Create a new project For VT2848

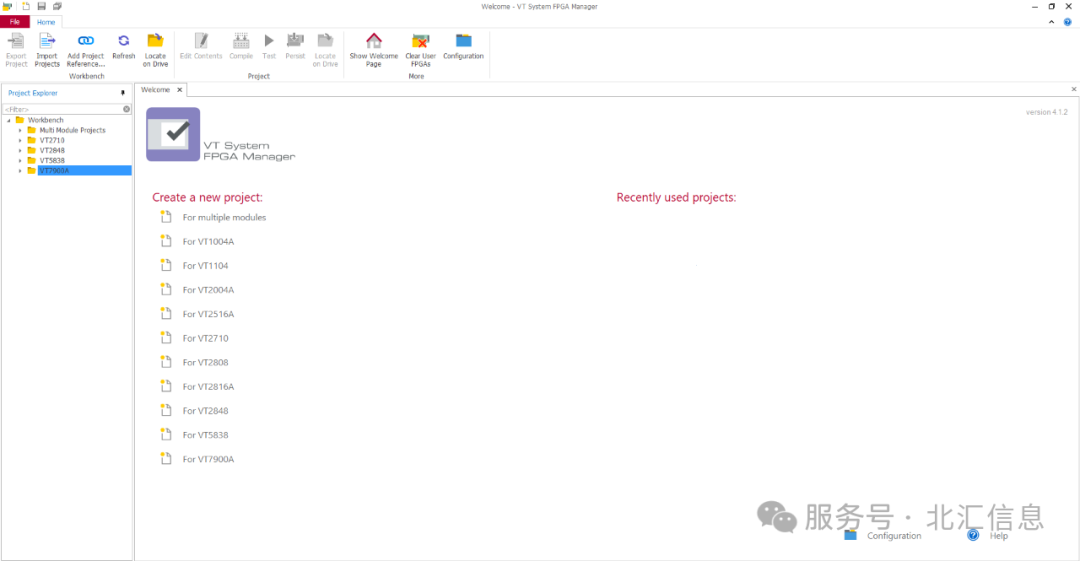pyautogui.click(x=205, y=410)
